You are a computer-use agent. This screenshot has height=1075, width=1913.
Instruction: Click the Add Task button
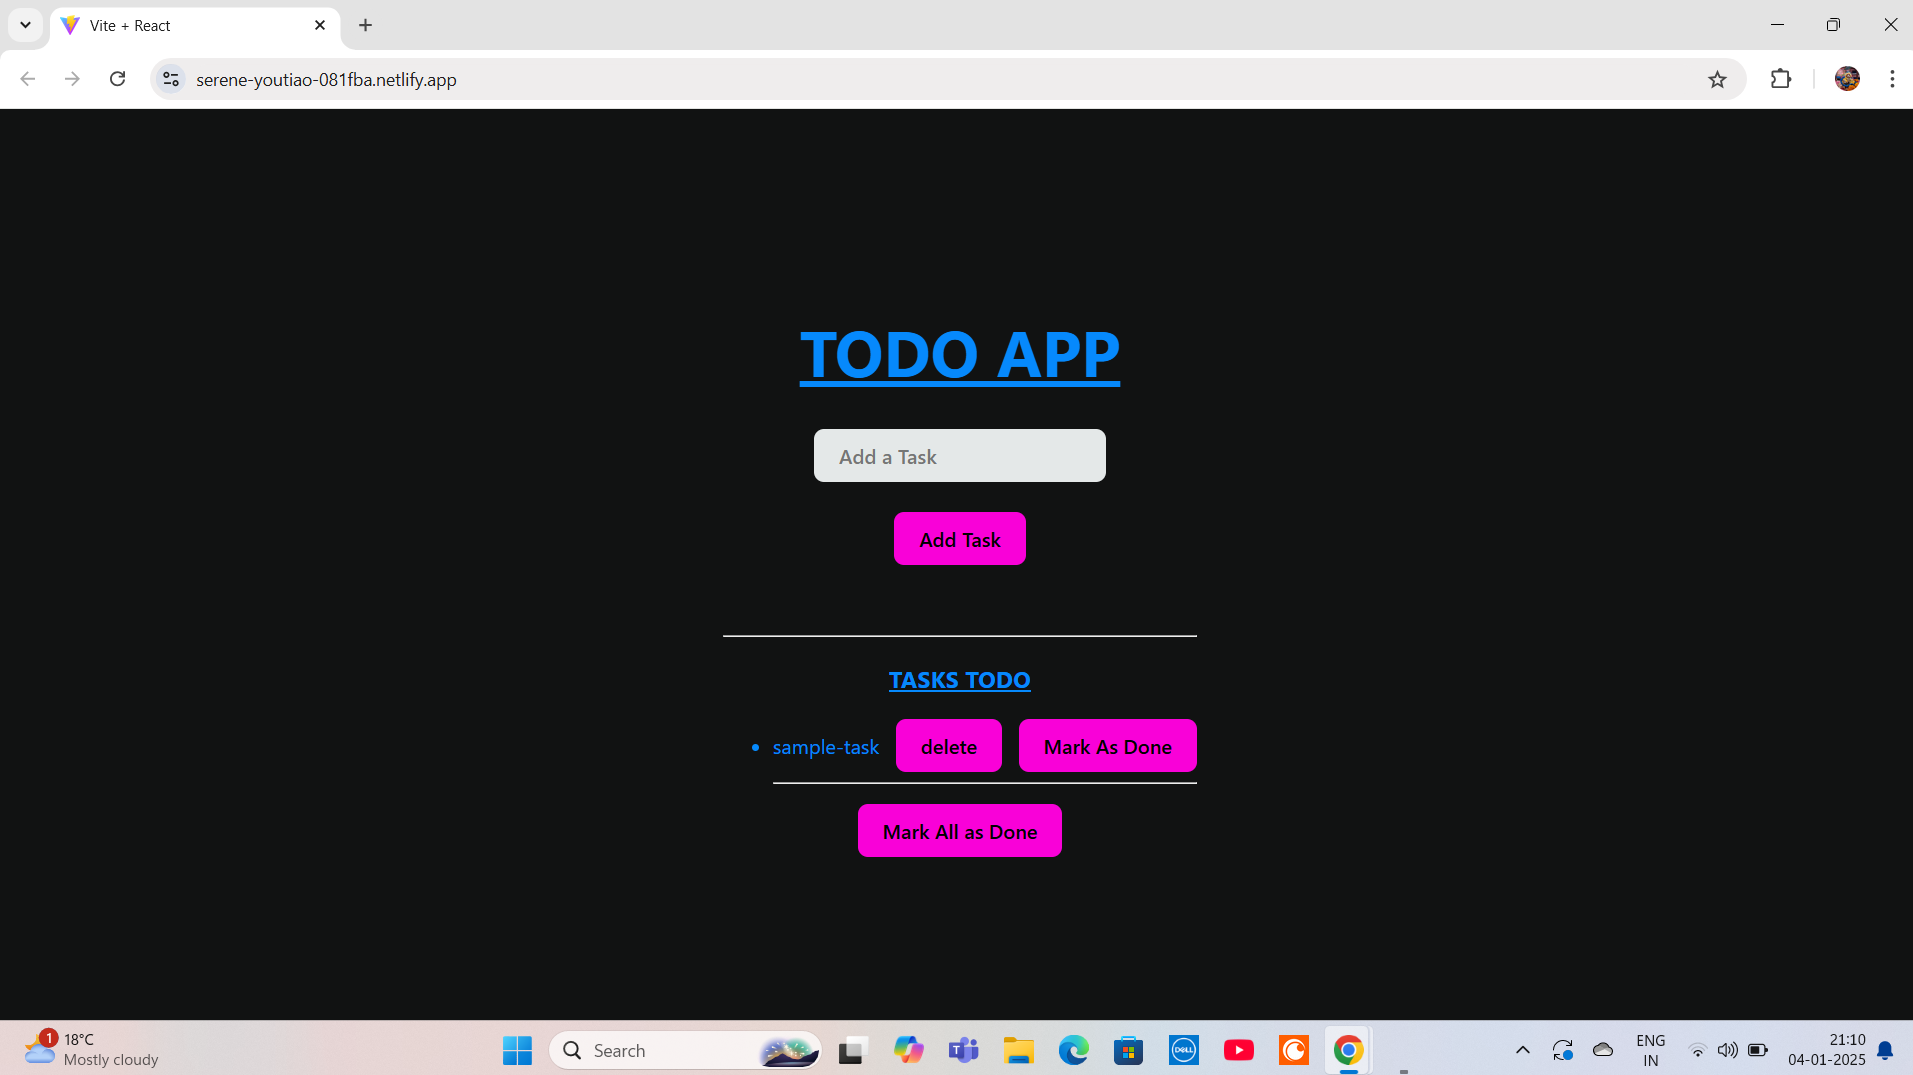[959, 539]
